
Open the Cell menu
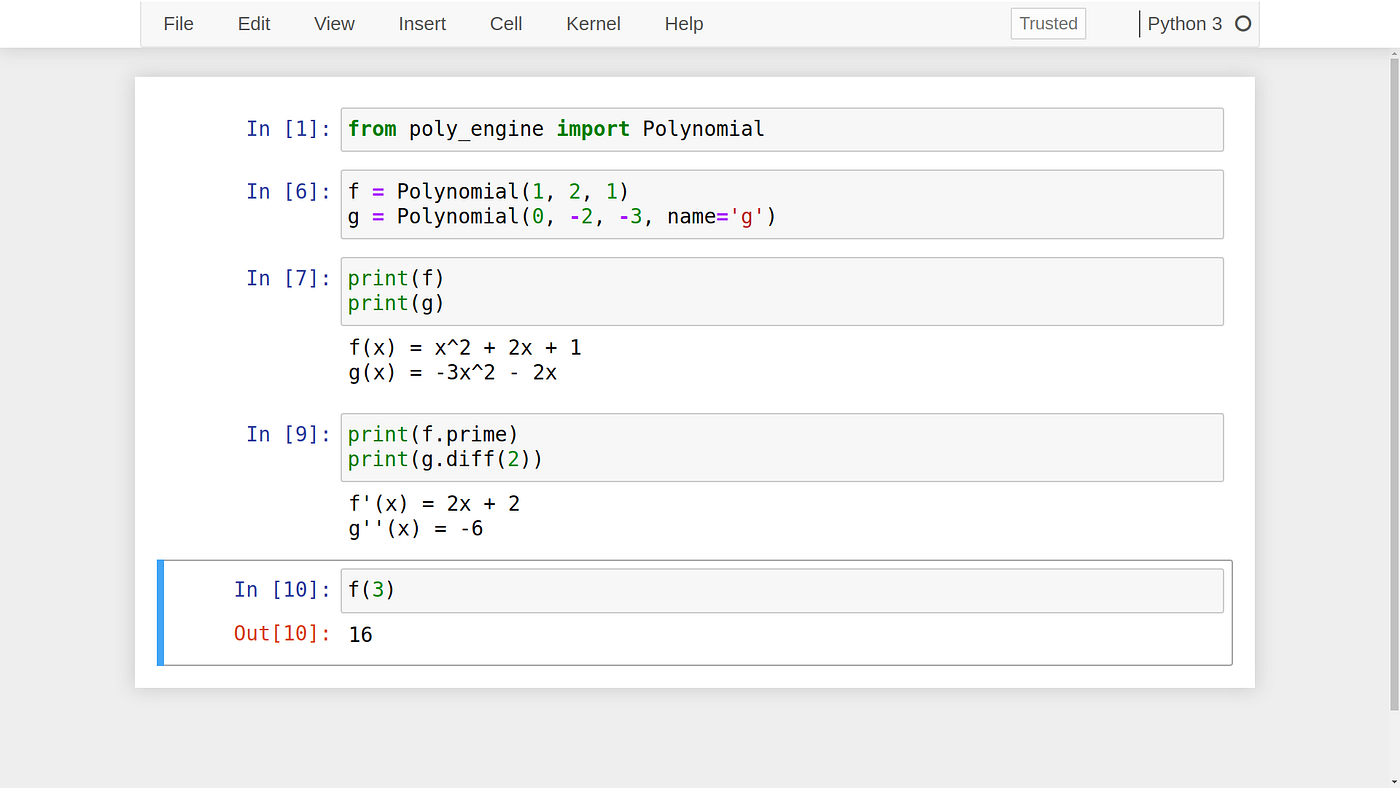(x=505, y=23)
